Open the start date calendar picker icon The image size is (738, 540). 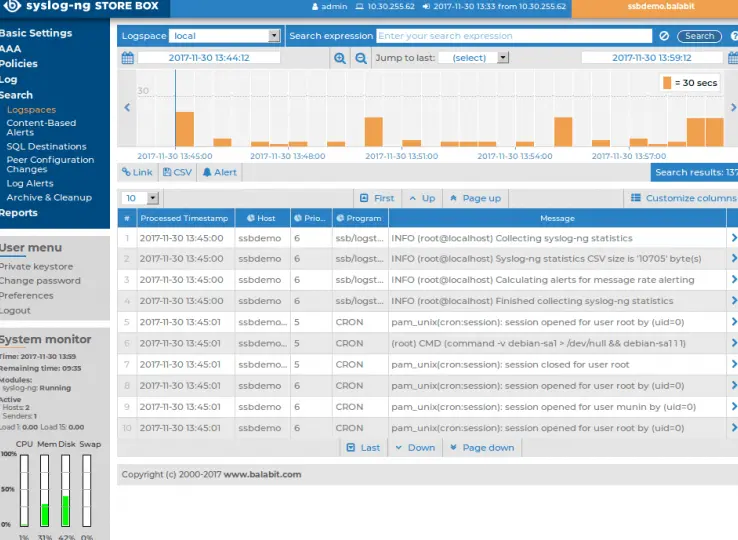[x=128, y=58]
